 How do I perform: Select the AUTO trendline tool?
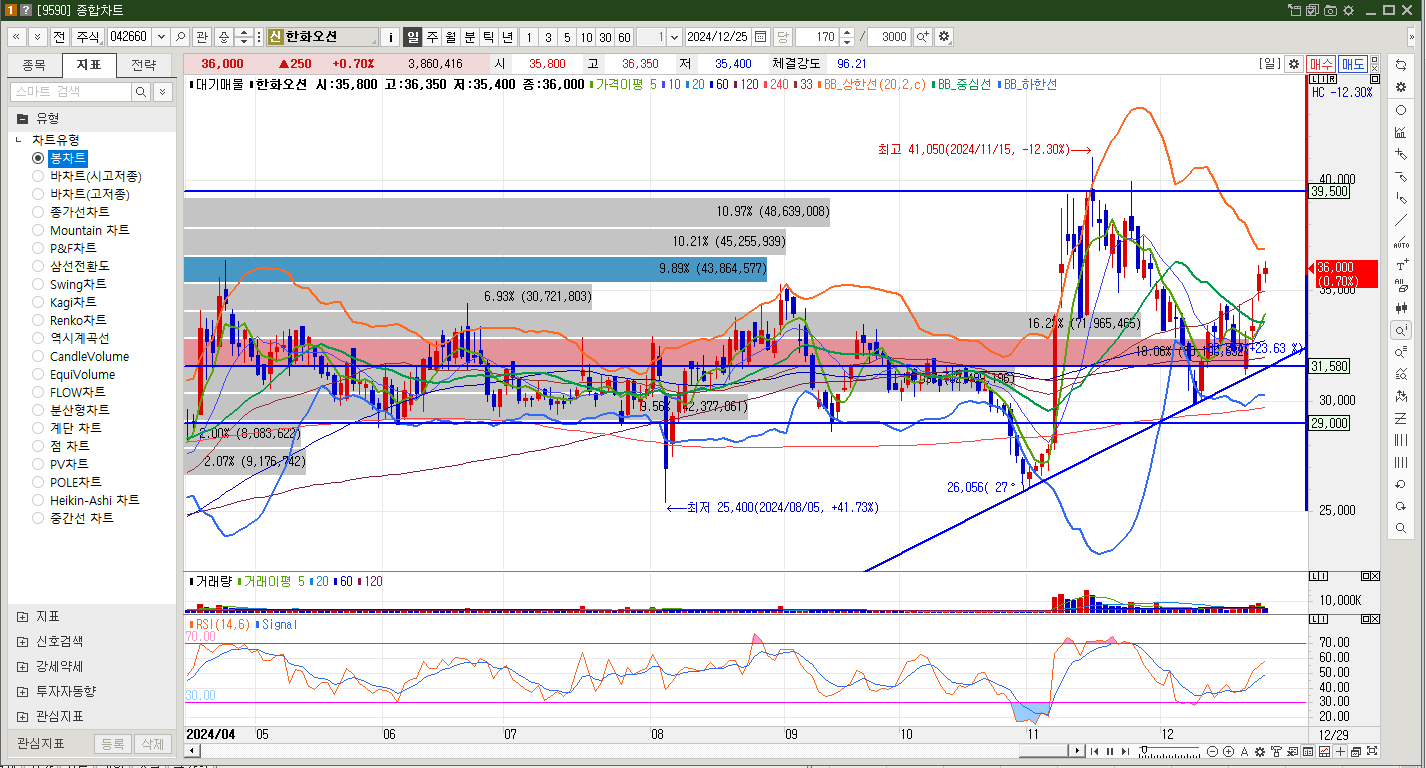coord(1400,243)
